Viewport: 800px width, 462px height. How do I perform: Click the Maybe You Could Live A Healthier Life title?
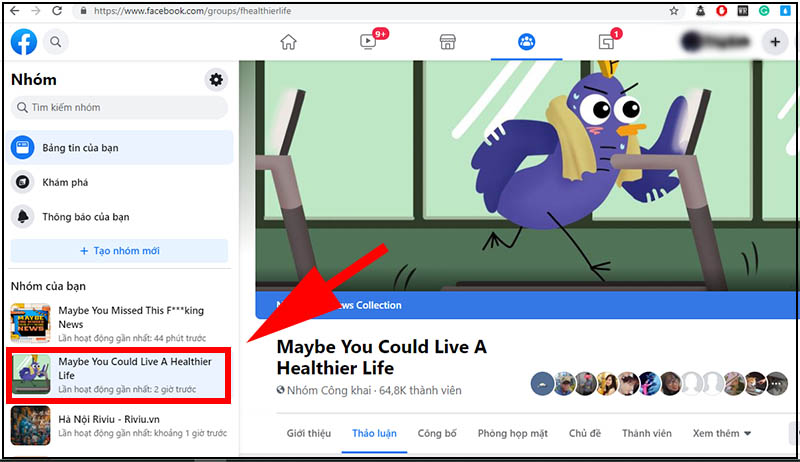pos(382,357)
